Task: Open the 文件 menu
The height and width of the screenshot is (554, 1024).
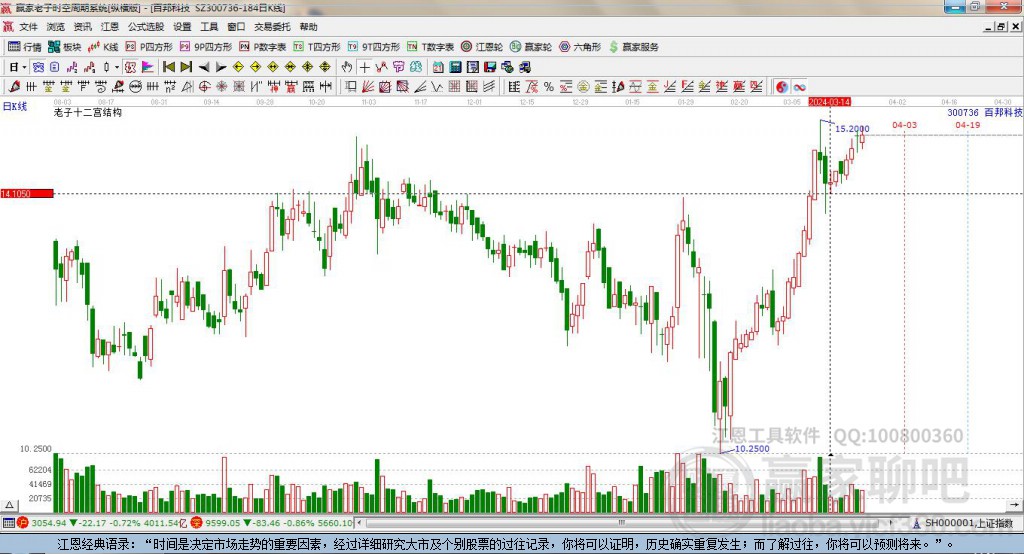Action: (x=28, y=27)
